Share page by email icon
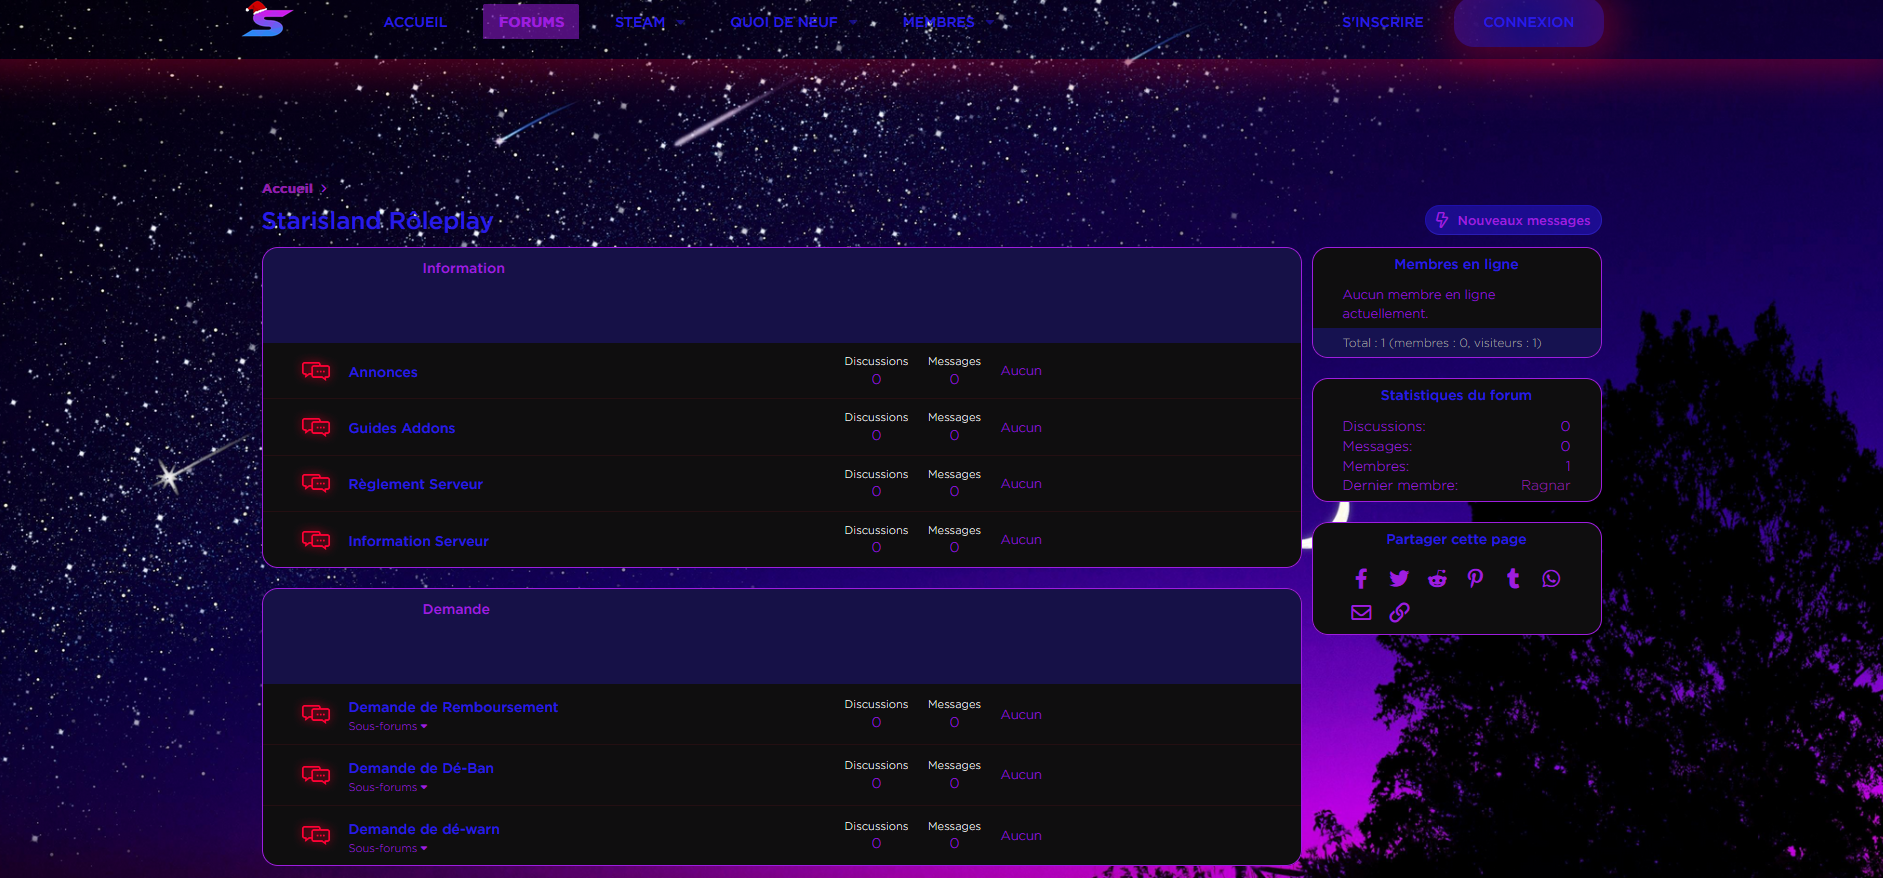This screenshot has width=1883, height=878. pos(1361,613)
